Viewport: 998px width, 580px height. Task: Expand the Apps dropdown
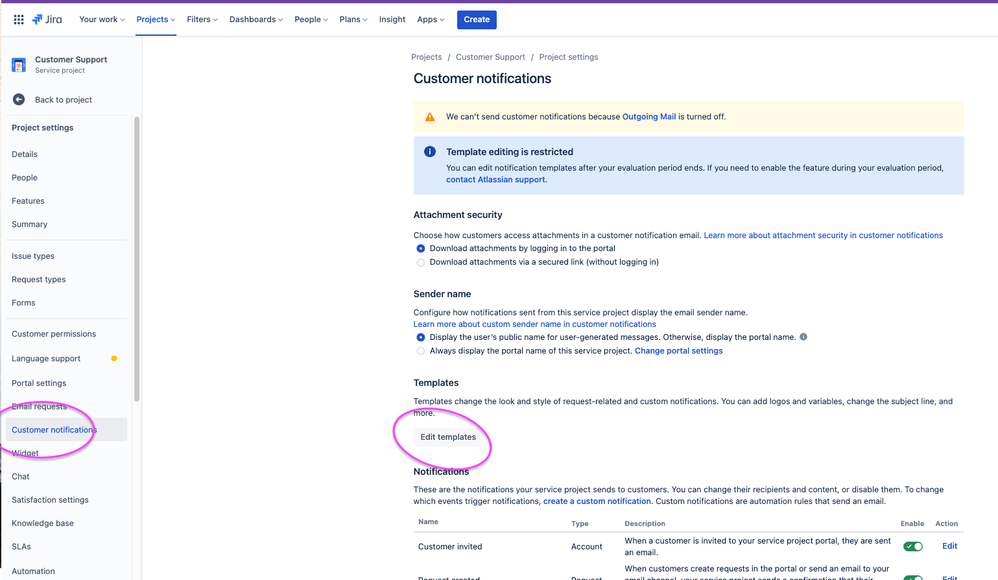click(x=430, y=18)
